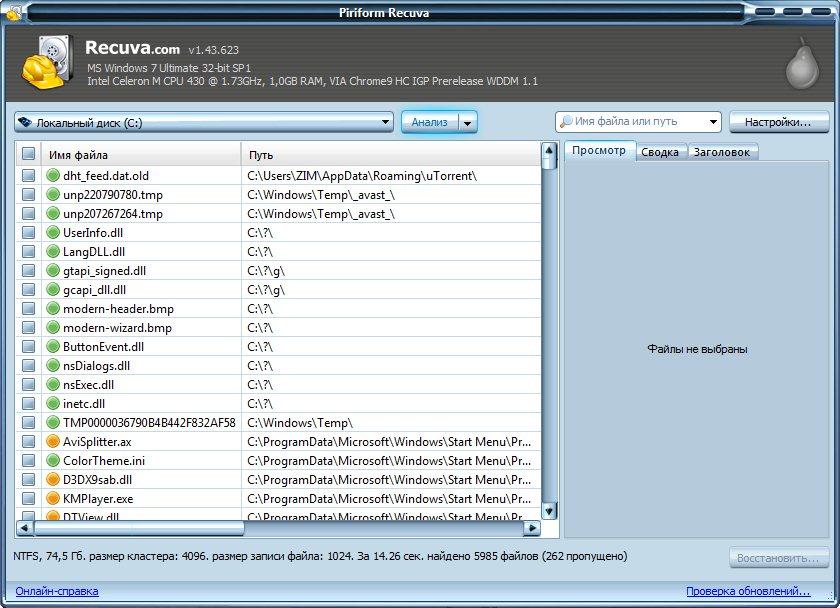840x608 pixels.
Task: Click the Восстановить... recover button
Action: [778, 558]
